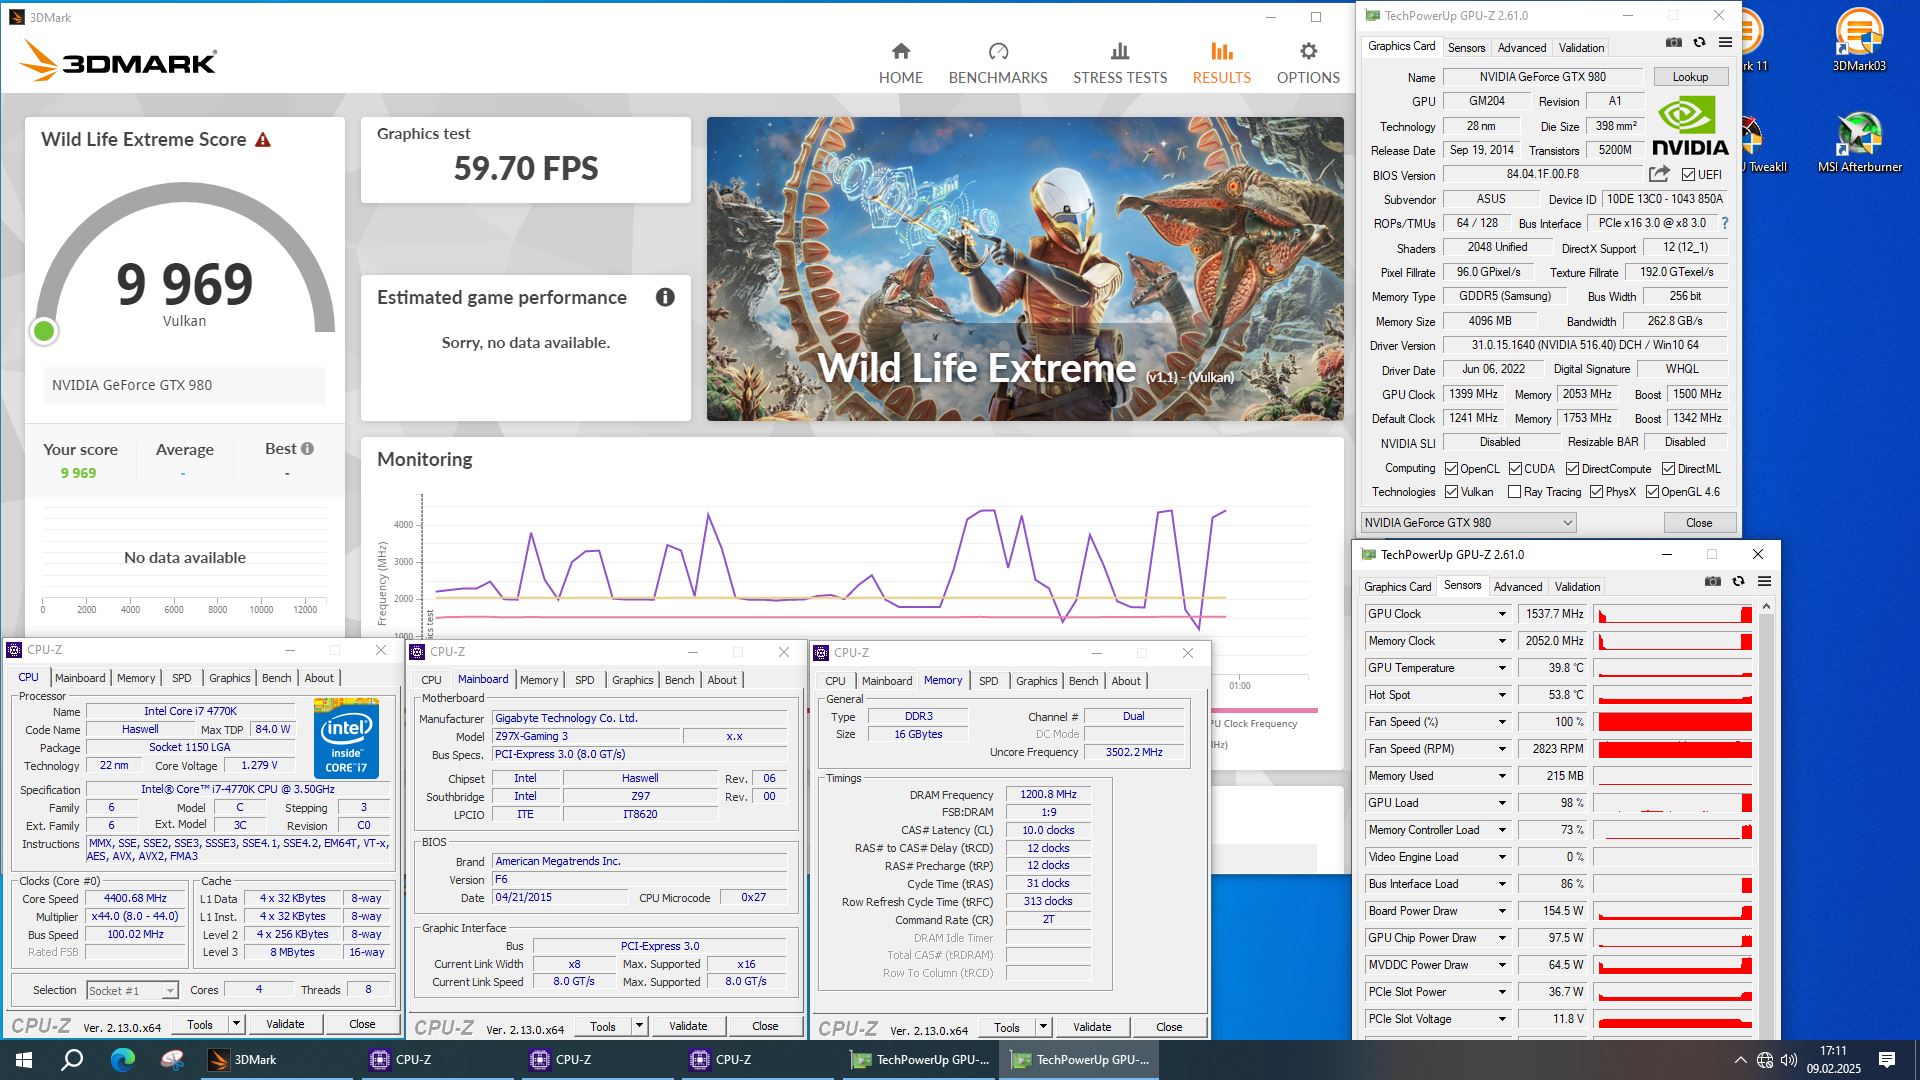Open the 3DMark03 desktop shortcut
The height and width of the screenshot is (1080, 1920).
pos(1859,40)
